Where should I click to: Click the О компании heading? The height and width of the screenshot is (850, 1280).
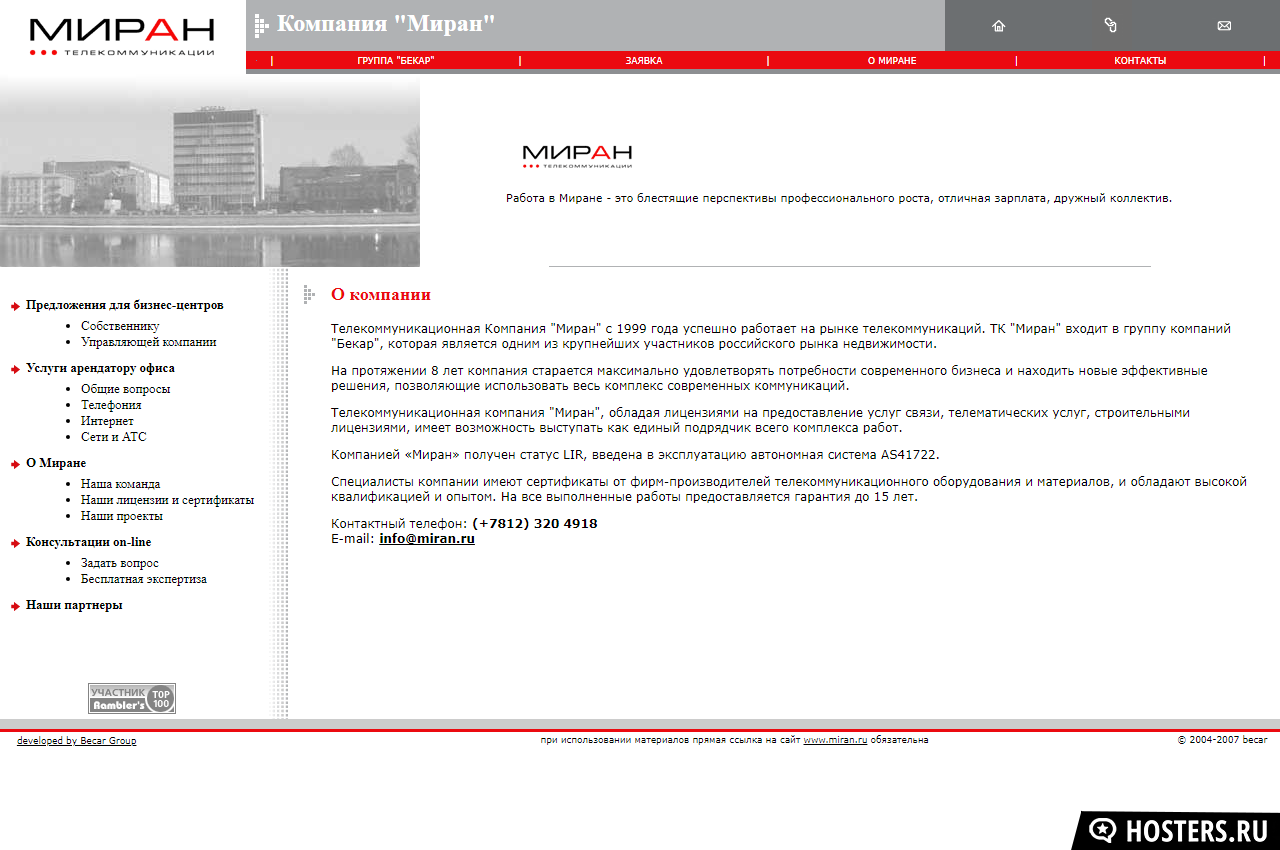(381, 295)
